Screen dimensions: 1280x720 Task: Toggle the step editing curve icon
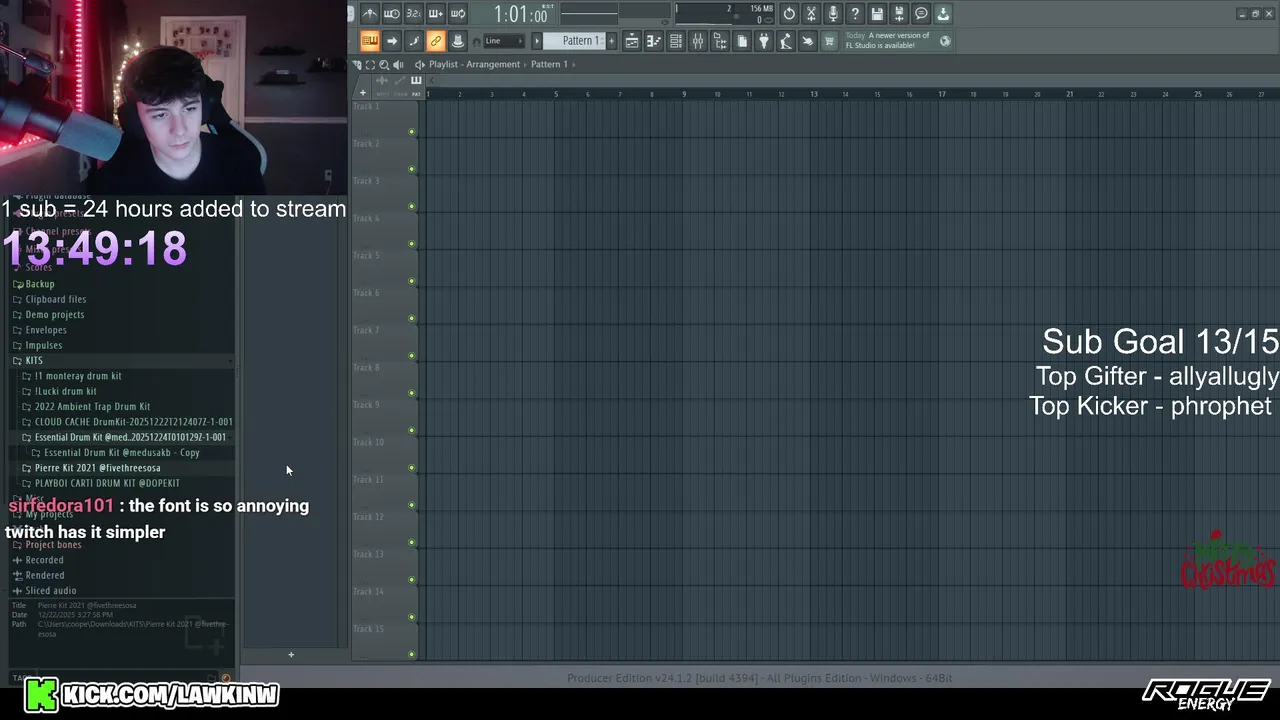414,41
